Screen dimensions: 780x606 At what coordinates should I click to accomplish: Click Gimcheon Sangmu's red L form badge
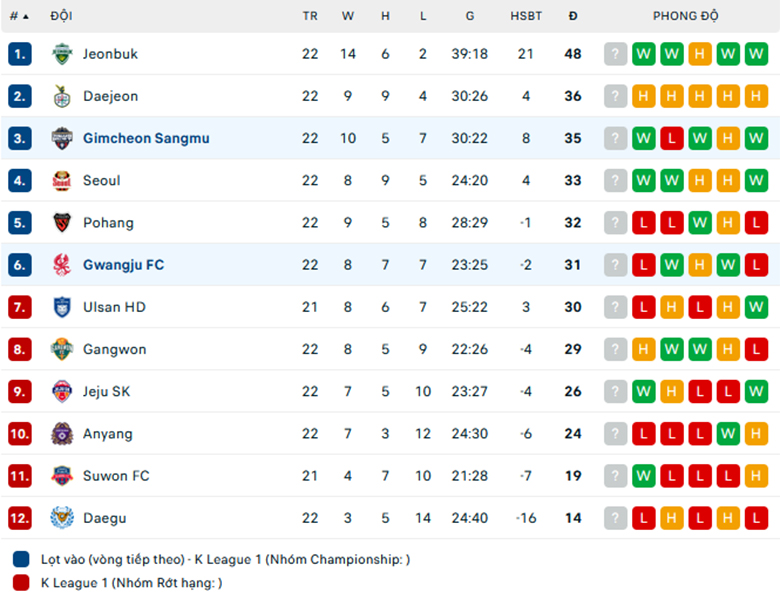tap(672, 138)
